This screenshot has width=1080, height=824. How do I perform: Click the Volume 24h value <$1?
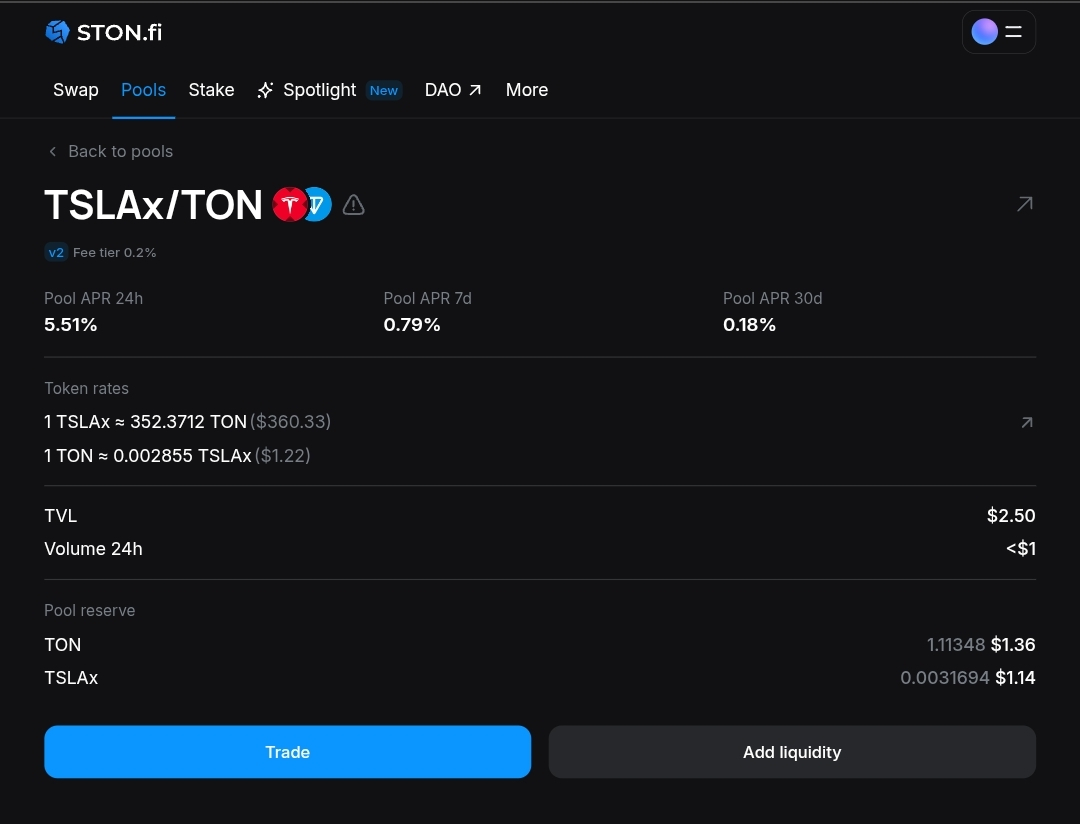[1021, 548]
